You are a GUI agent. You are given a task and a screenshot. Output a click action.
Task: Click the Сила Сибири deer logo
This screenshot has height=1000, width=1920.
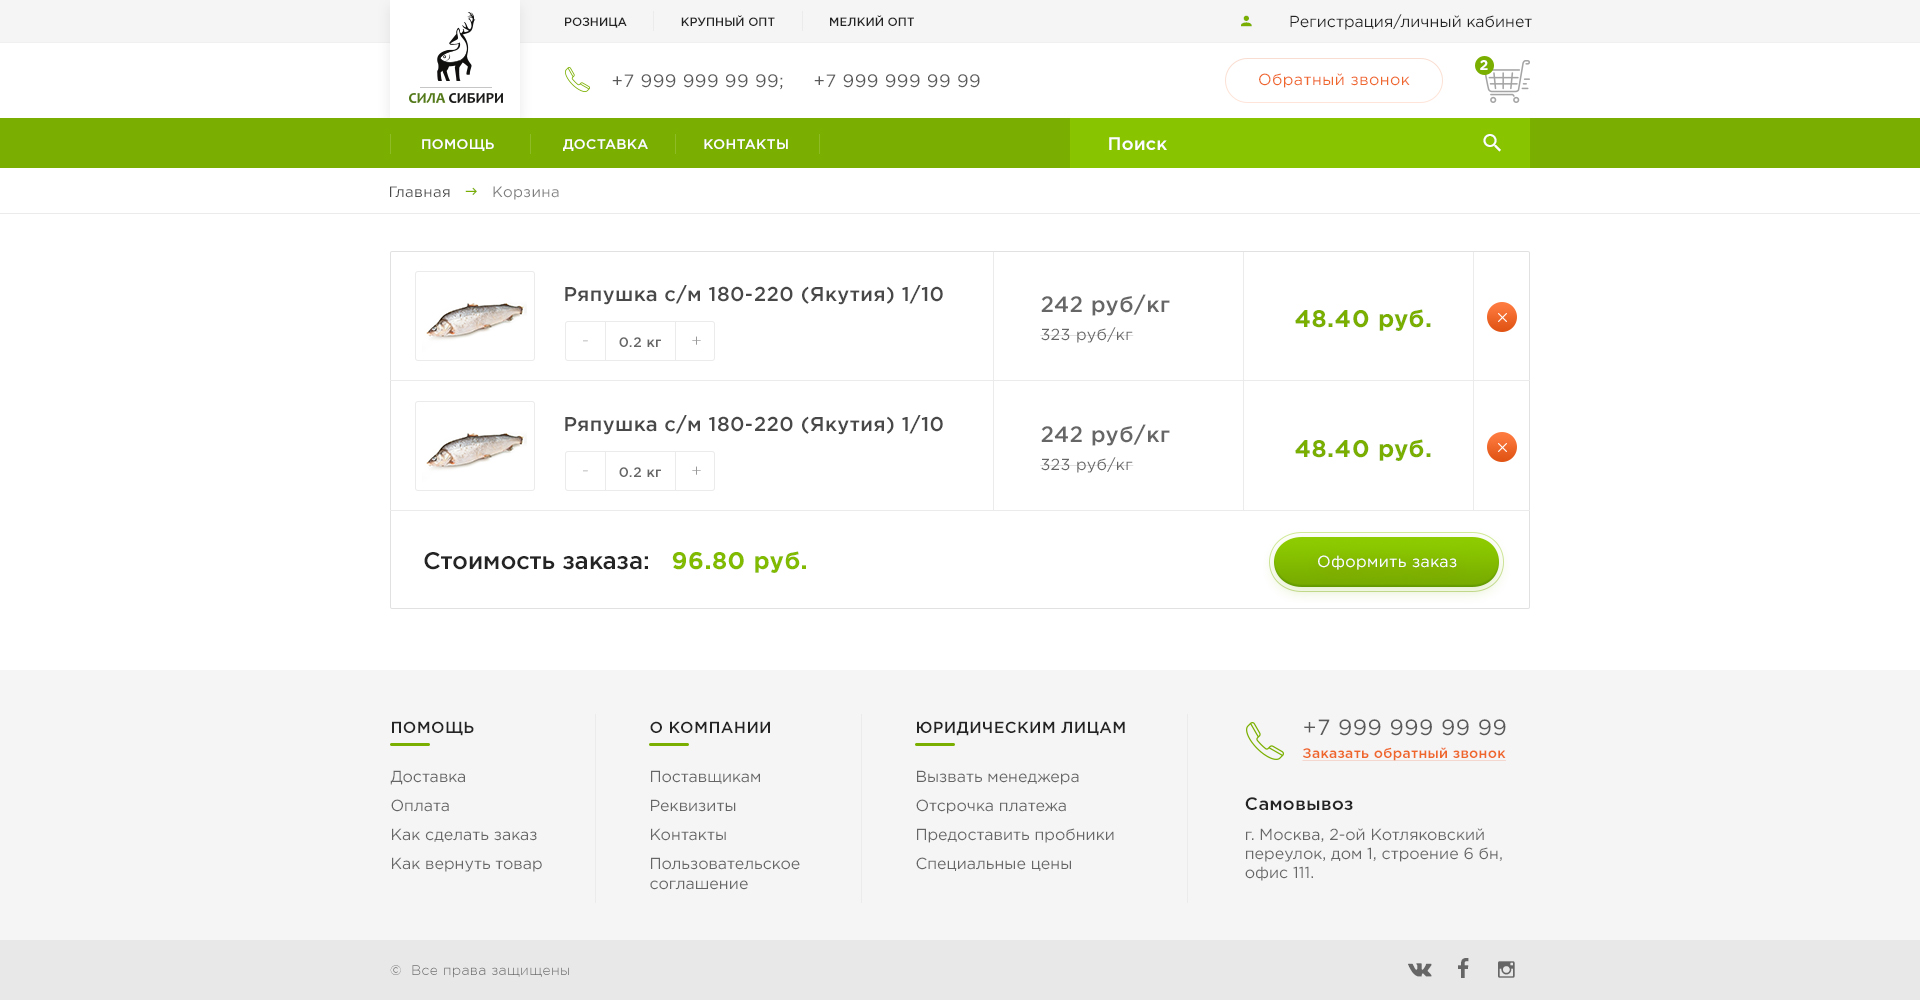click(x=455, y=60)
